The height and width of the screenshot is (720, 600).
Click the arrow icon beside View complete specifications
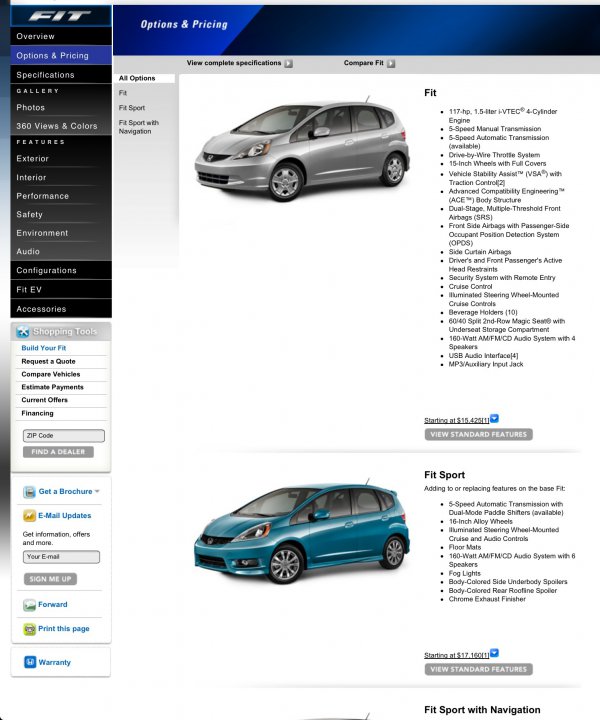tap(288, 63)
